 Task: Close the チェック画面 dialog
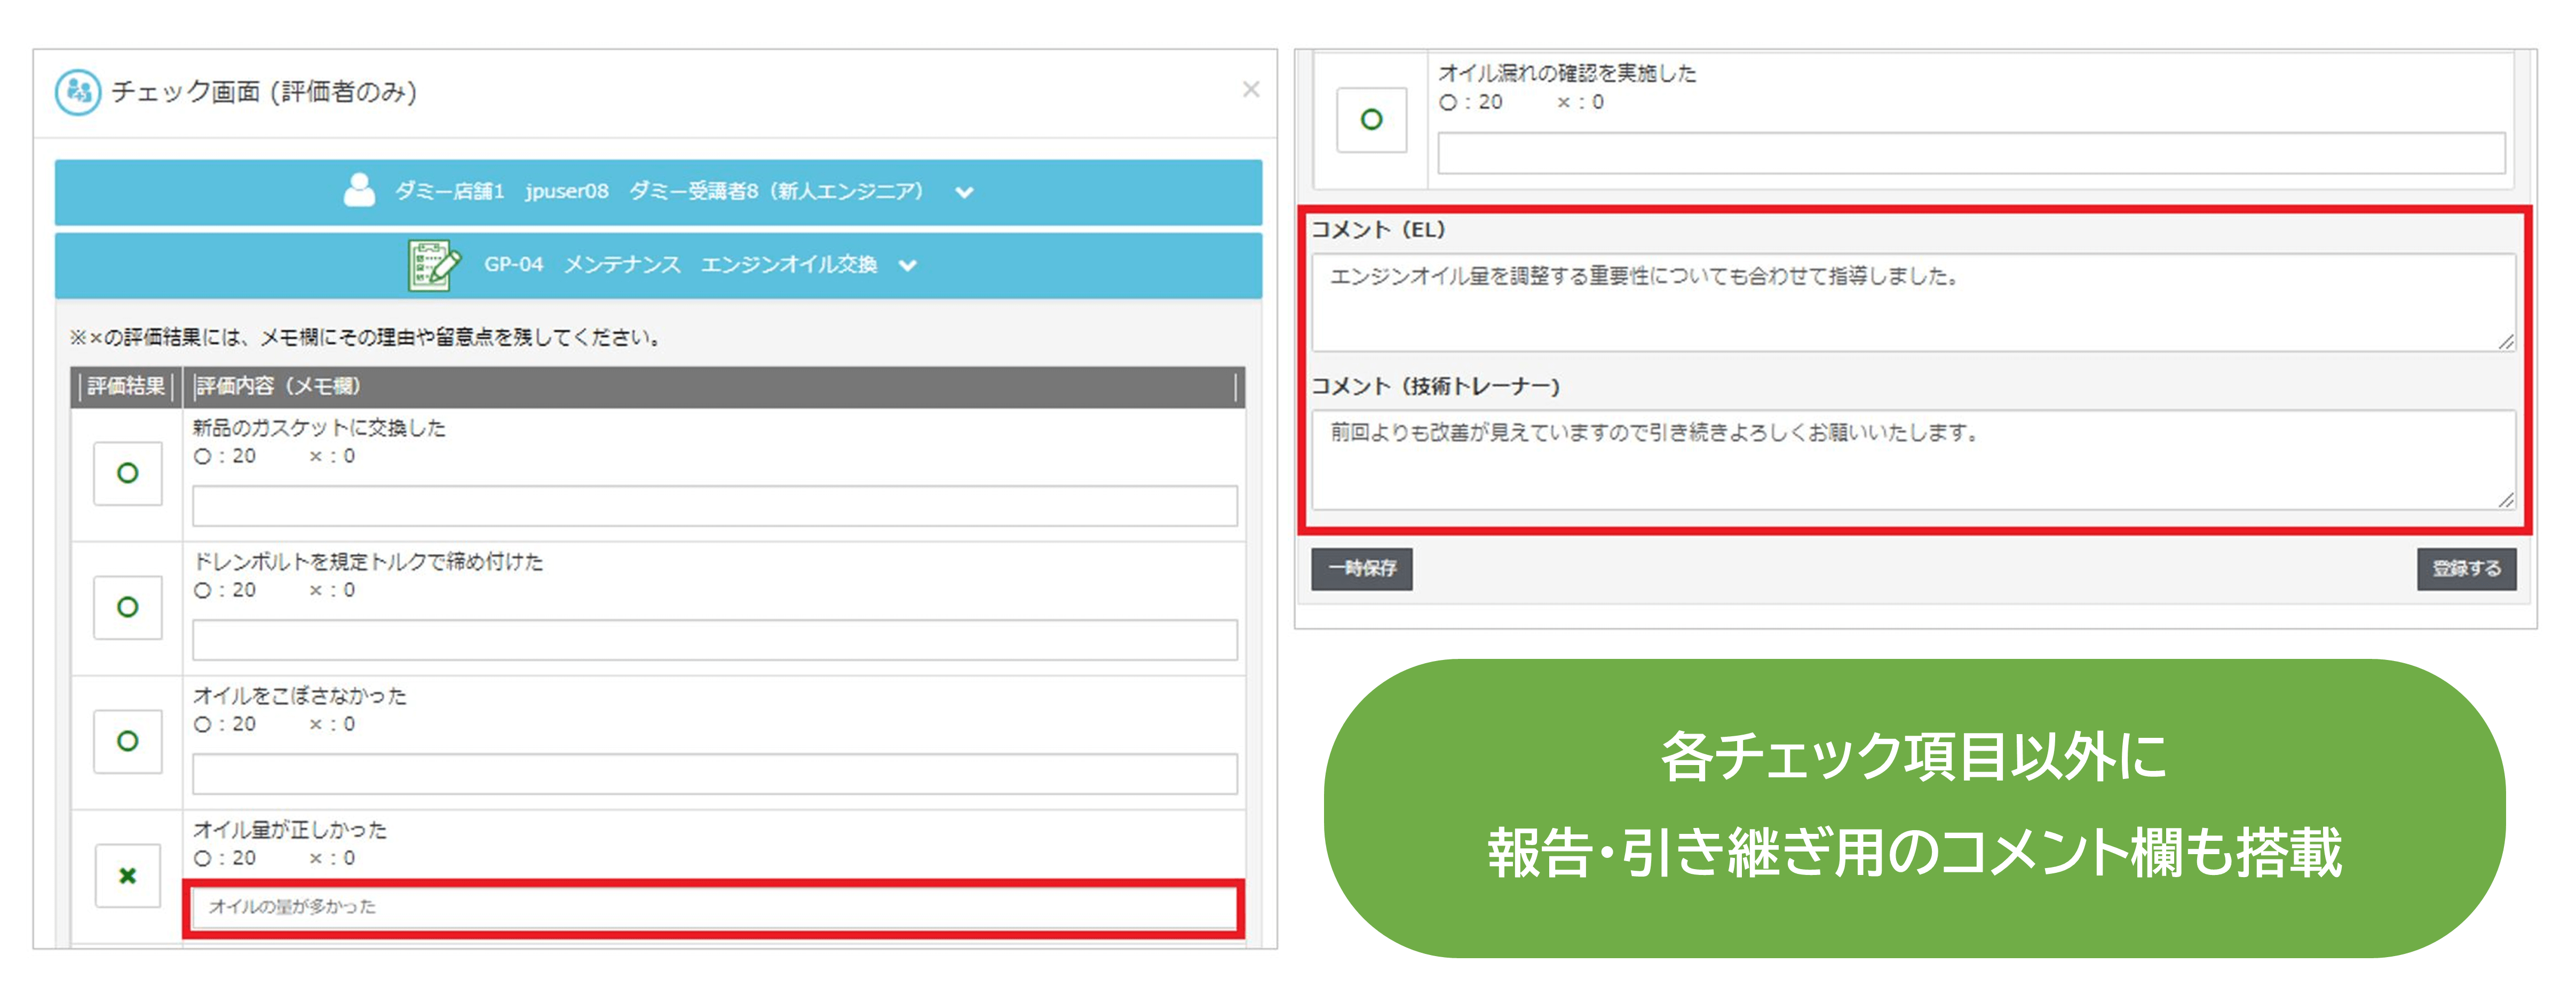1250,90
